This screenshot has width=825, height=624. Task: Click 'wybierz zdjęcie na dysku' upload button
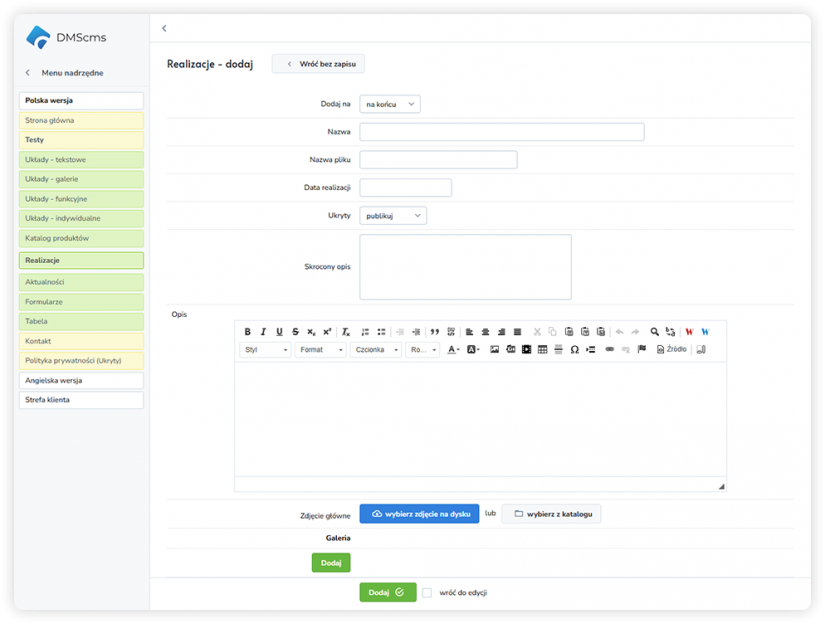tap(419, 513)
